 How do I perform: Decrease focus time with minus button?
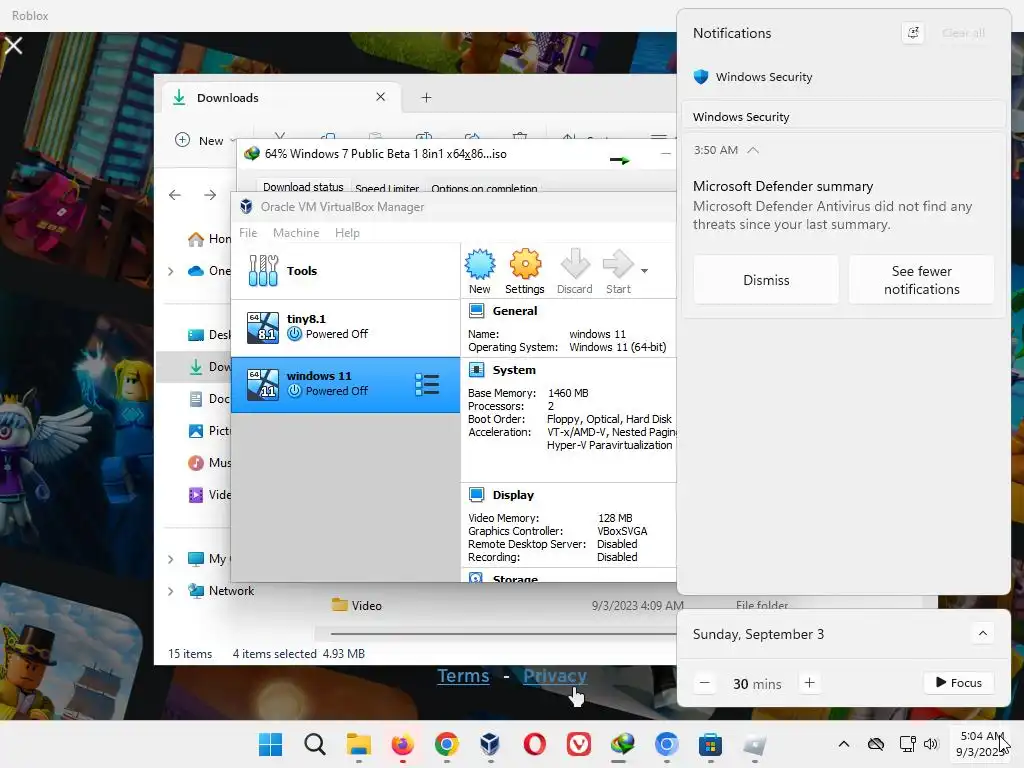tap(705, 683)
